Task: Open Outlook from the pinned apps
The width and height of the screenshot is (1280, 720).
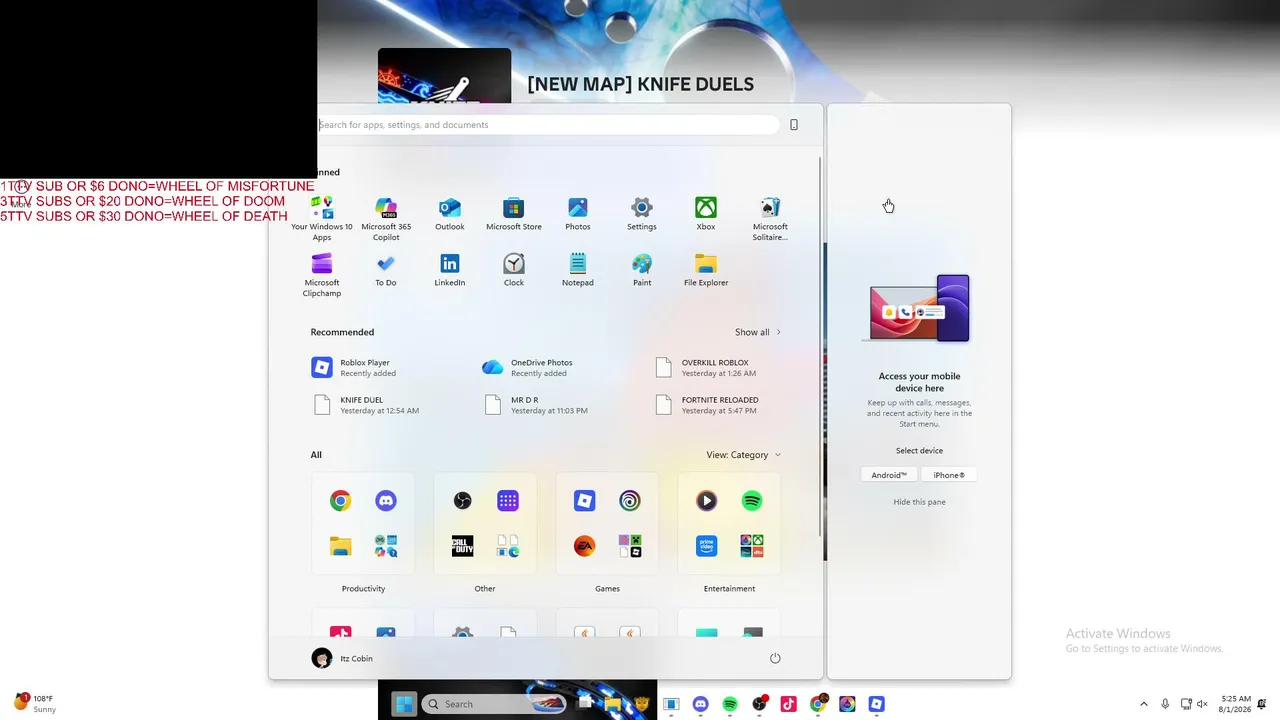Action: pyautogui.click(x=450, y=214)
